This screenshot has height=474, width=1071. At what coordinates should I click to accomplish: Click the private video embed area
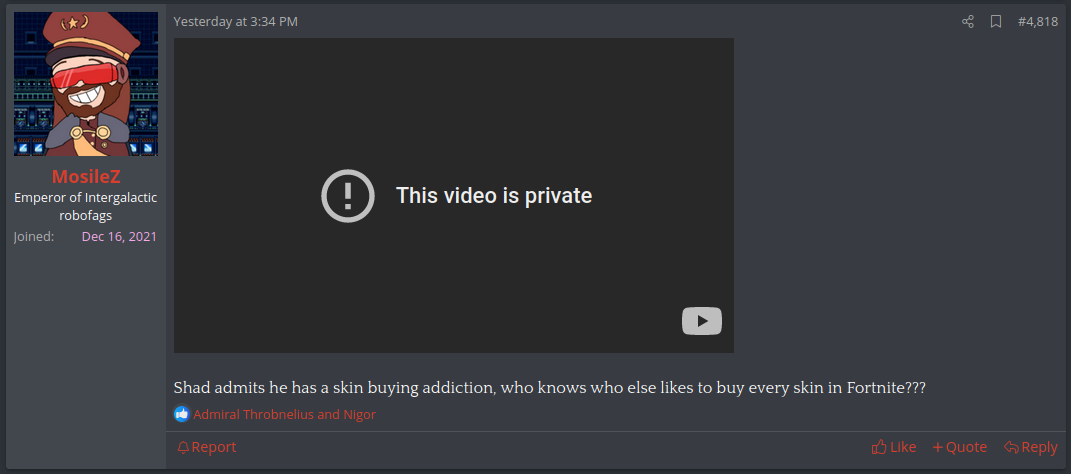[454, 195]
